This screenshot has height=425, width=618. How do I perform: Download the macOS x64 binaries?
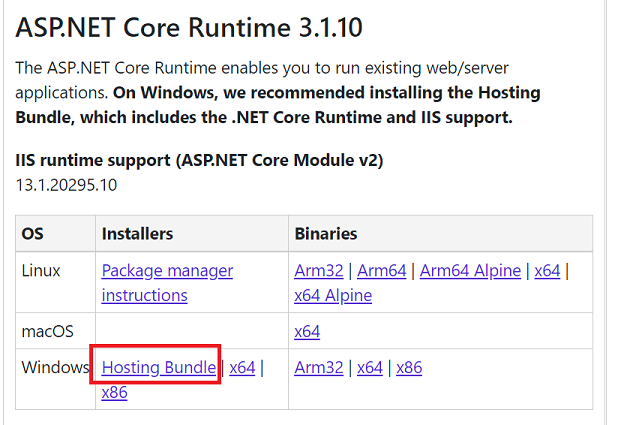pyautogui.click(x=307, y=331)
